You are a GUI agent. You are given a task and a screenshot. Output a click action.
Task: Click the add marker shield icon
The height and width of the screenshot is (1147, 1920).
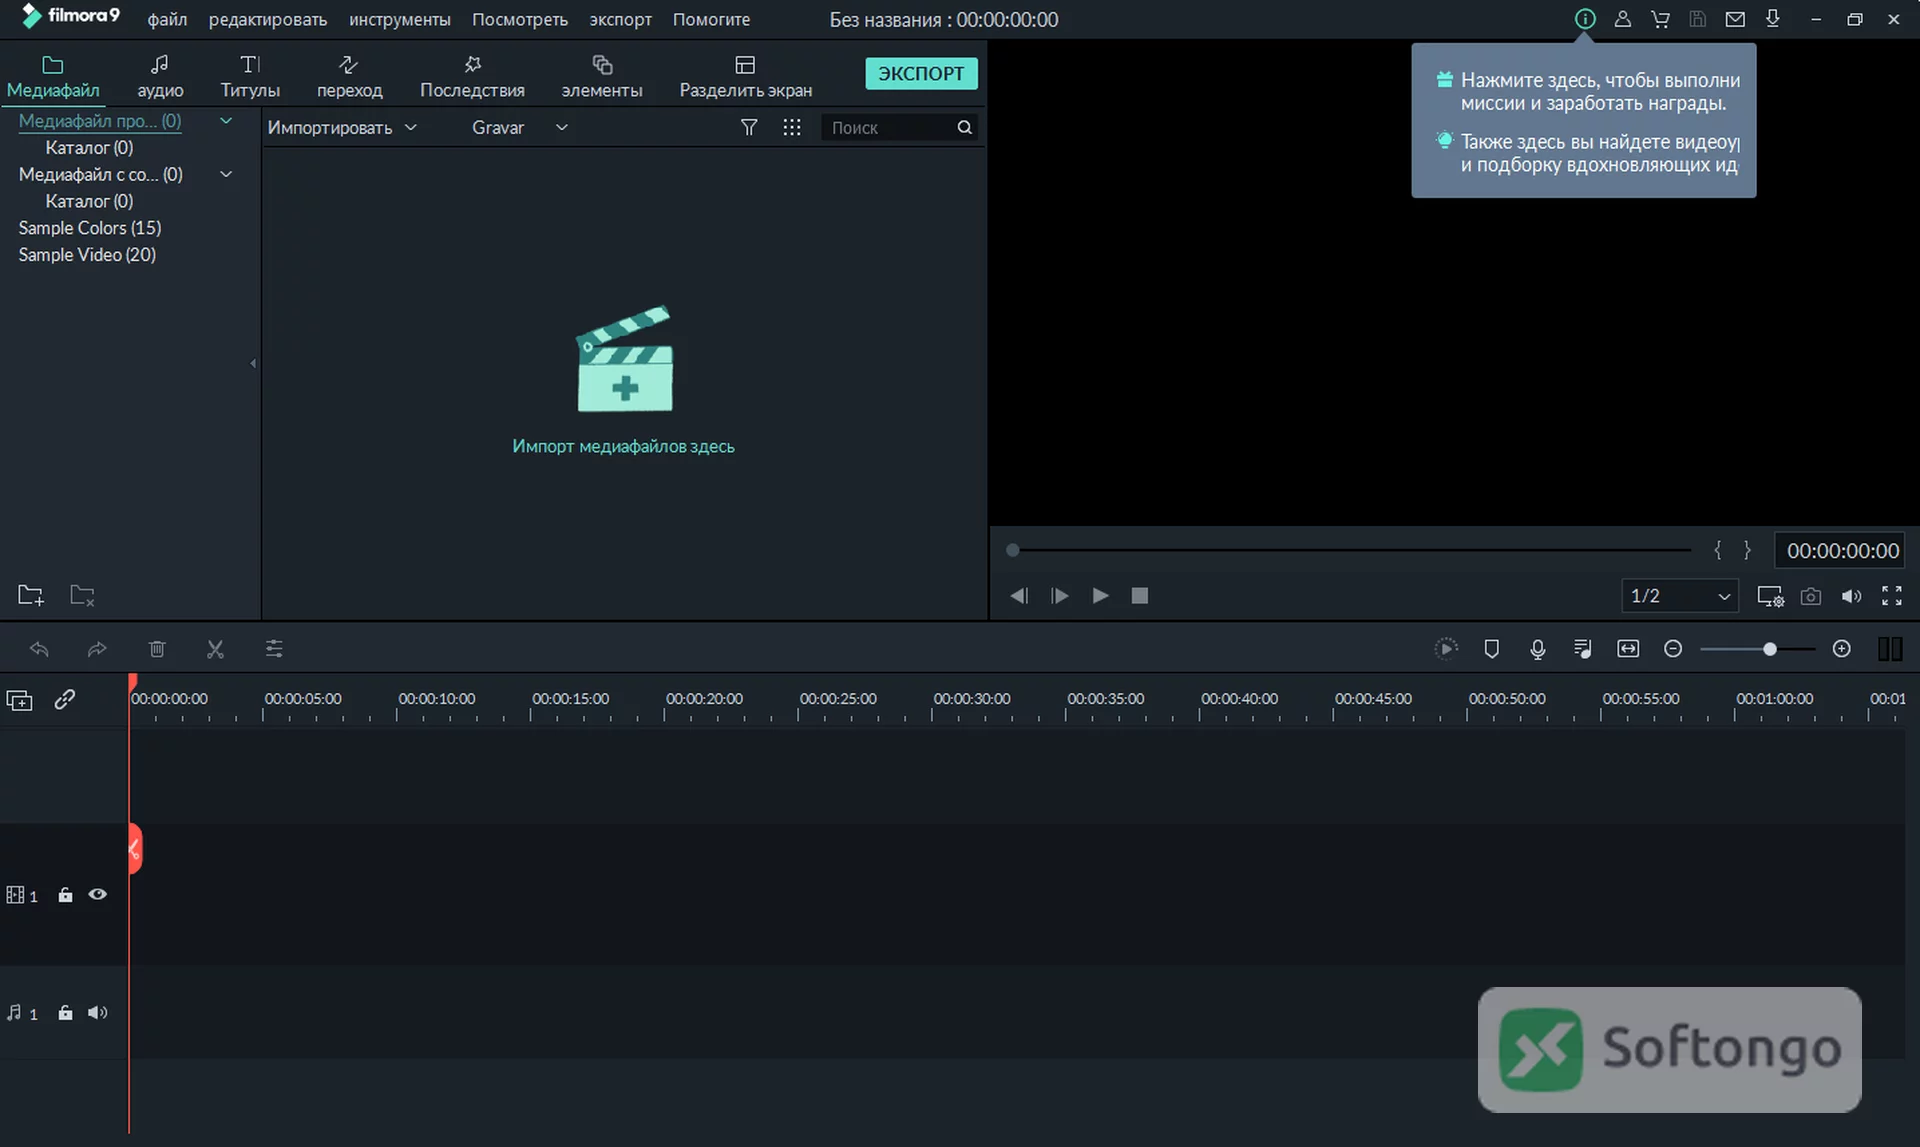[1491, 649]
